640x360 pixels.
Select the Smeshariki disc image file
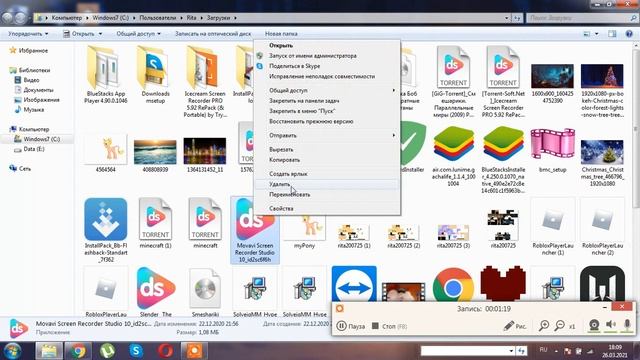pos(205,288)
